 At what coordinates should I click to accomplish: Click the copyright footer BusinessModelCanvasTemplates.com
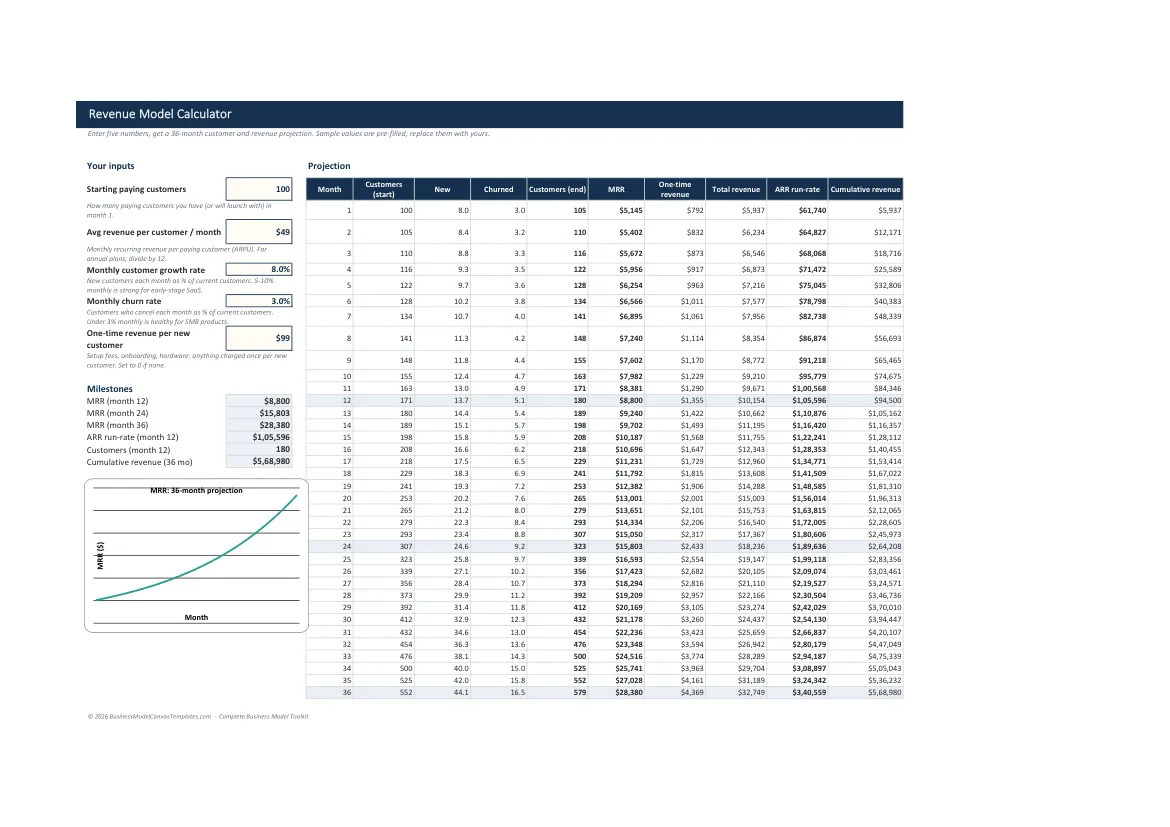[198, 717]
